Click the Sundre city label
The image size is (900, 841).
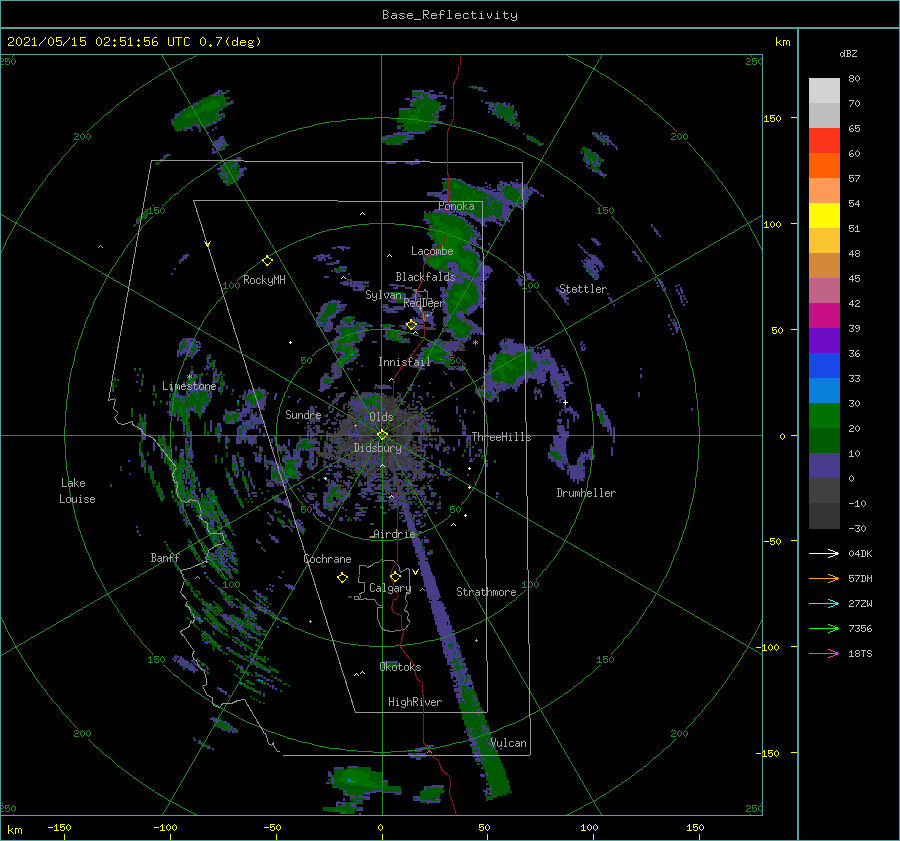pyautogui.click(x=303, y=414)
